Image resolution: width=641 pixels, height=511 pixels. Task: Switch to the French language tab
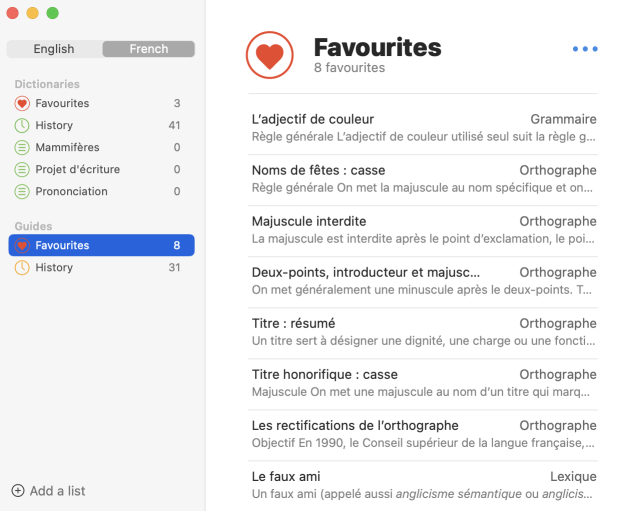148,49
